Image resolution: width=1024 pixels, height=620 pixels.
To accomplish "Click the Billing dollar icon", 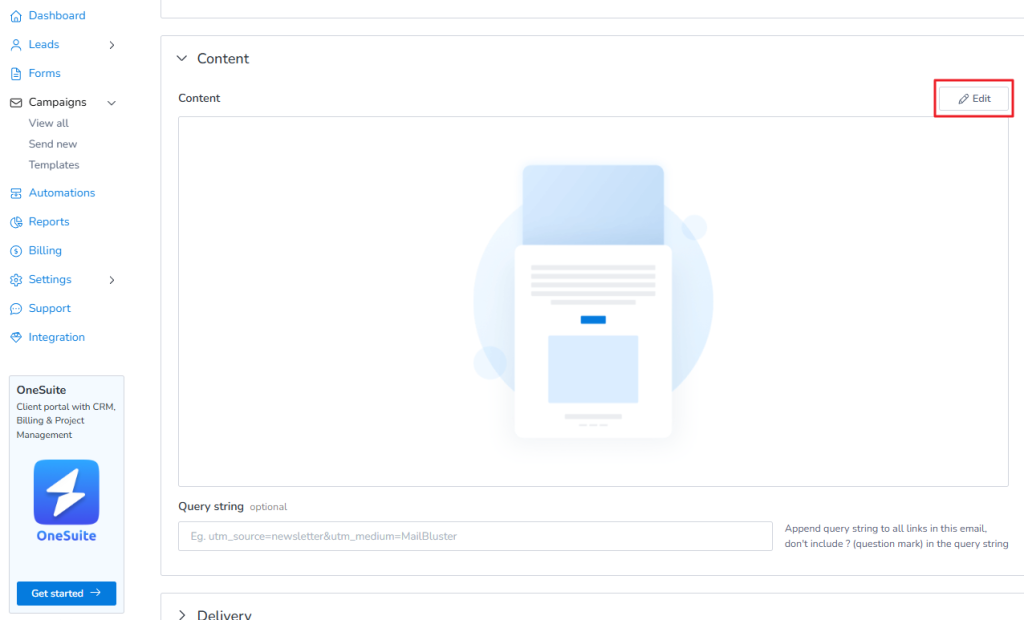I will coord(16,251).
